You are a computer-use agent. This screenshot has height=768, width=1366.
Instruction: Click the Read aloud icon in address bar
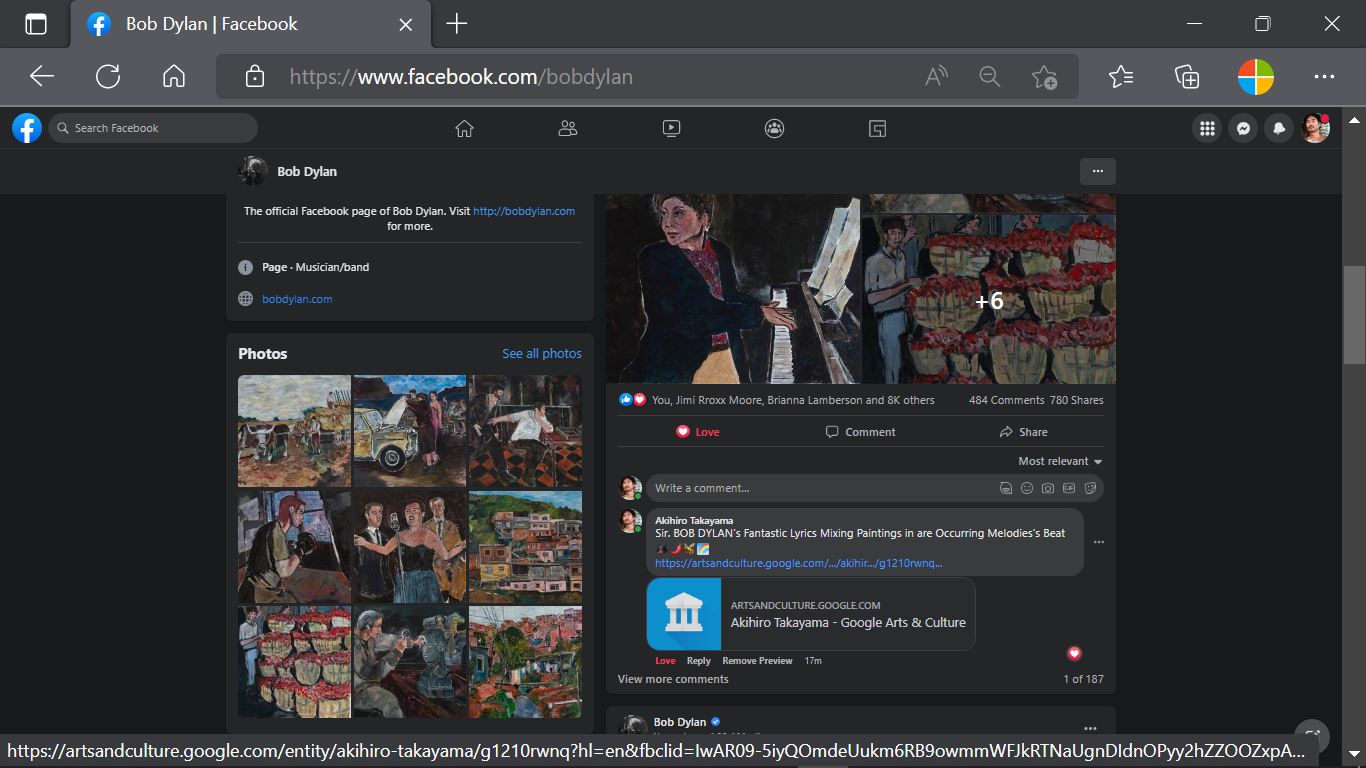coord(936,77)
